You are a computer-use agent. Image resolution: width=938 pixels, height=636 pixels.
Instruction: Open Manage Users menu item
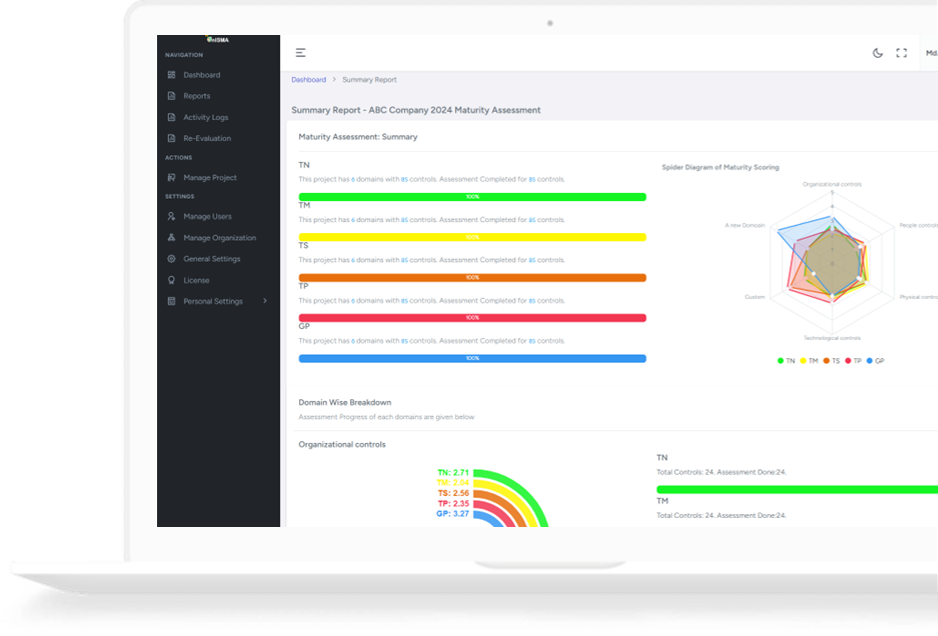click(208, 217)
